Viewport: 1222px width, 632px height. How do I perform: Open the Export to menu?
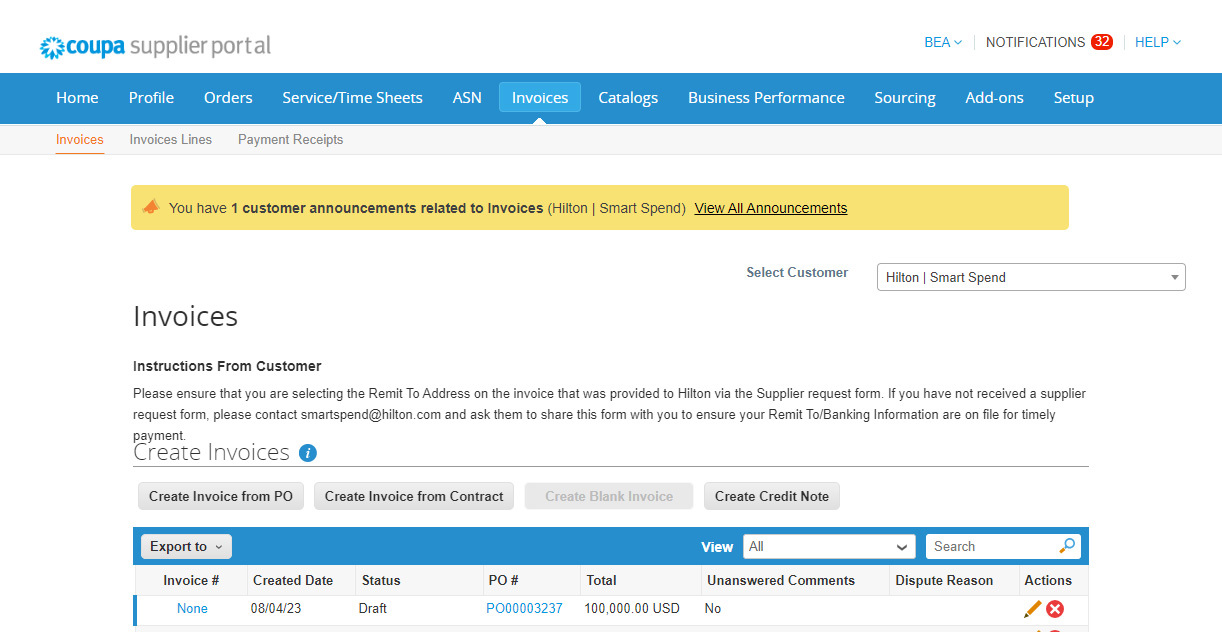pyautogui.click(x=187, y=547)
